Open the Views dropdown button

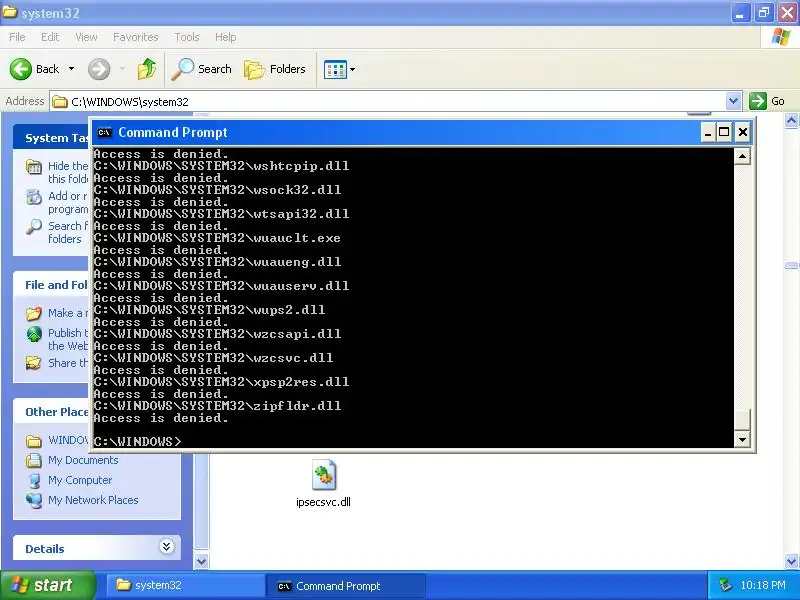(x=339, y=69)
